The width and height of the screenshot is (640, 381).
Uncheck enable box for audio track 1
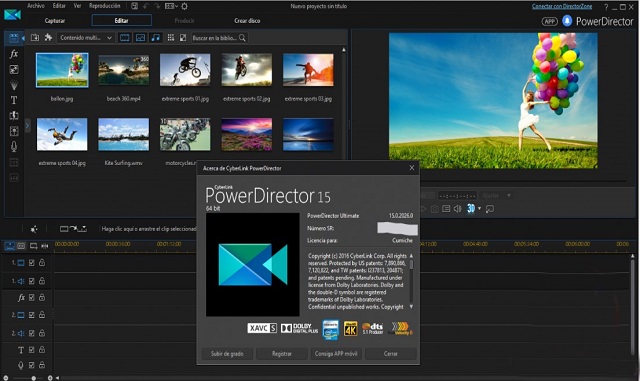[x=32, y=281]
